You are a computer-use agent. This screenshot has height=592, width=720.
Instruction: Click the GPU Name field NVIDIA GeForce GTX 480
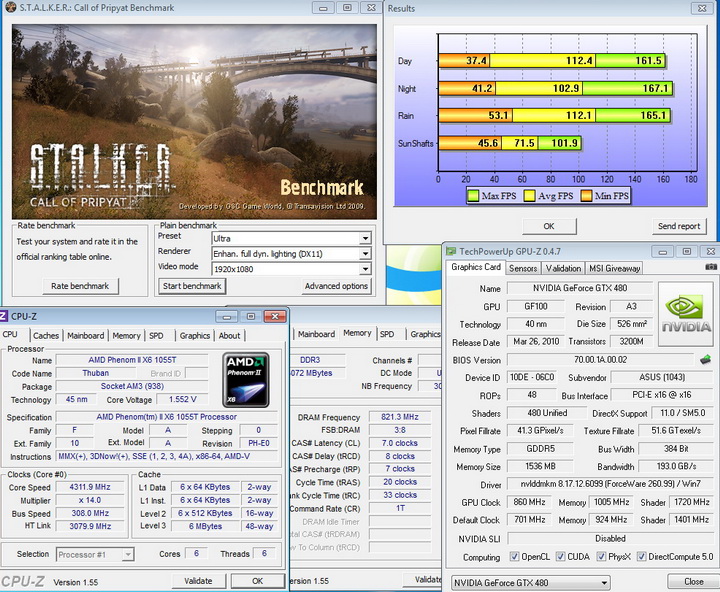pos(579,288)
